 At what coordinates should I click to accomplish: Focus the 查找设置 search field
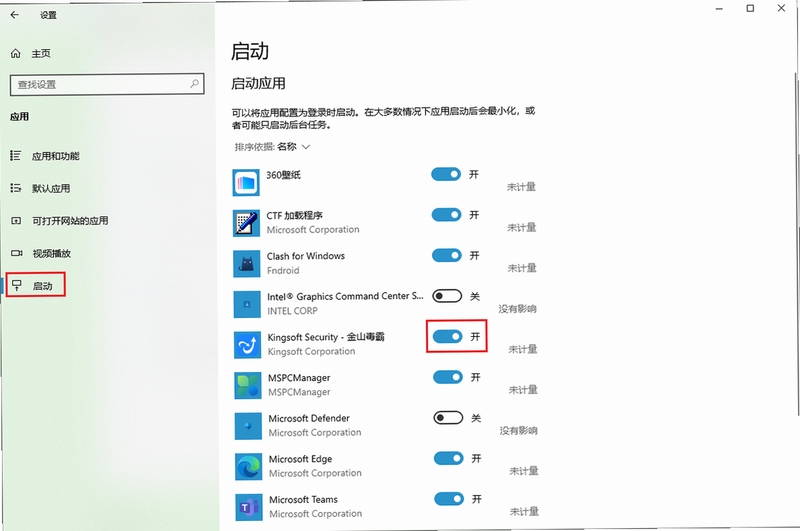107,84
